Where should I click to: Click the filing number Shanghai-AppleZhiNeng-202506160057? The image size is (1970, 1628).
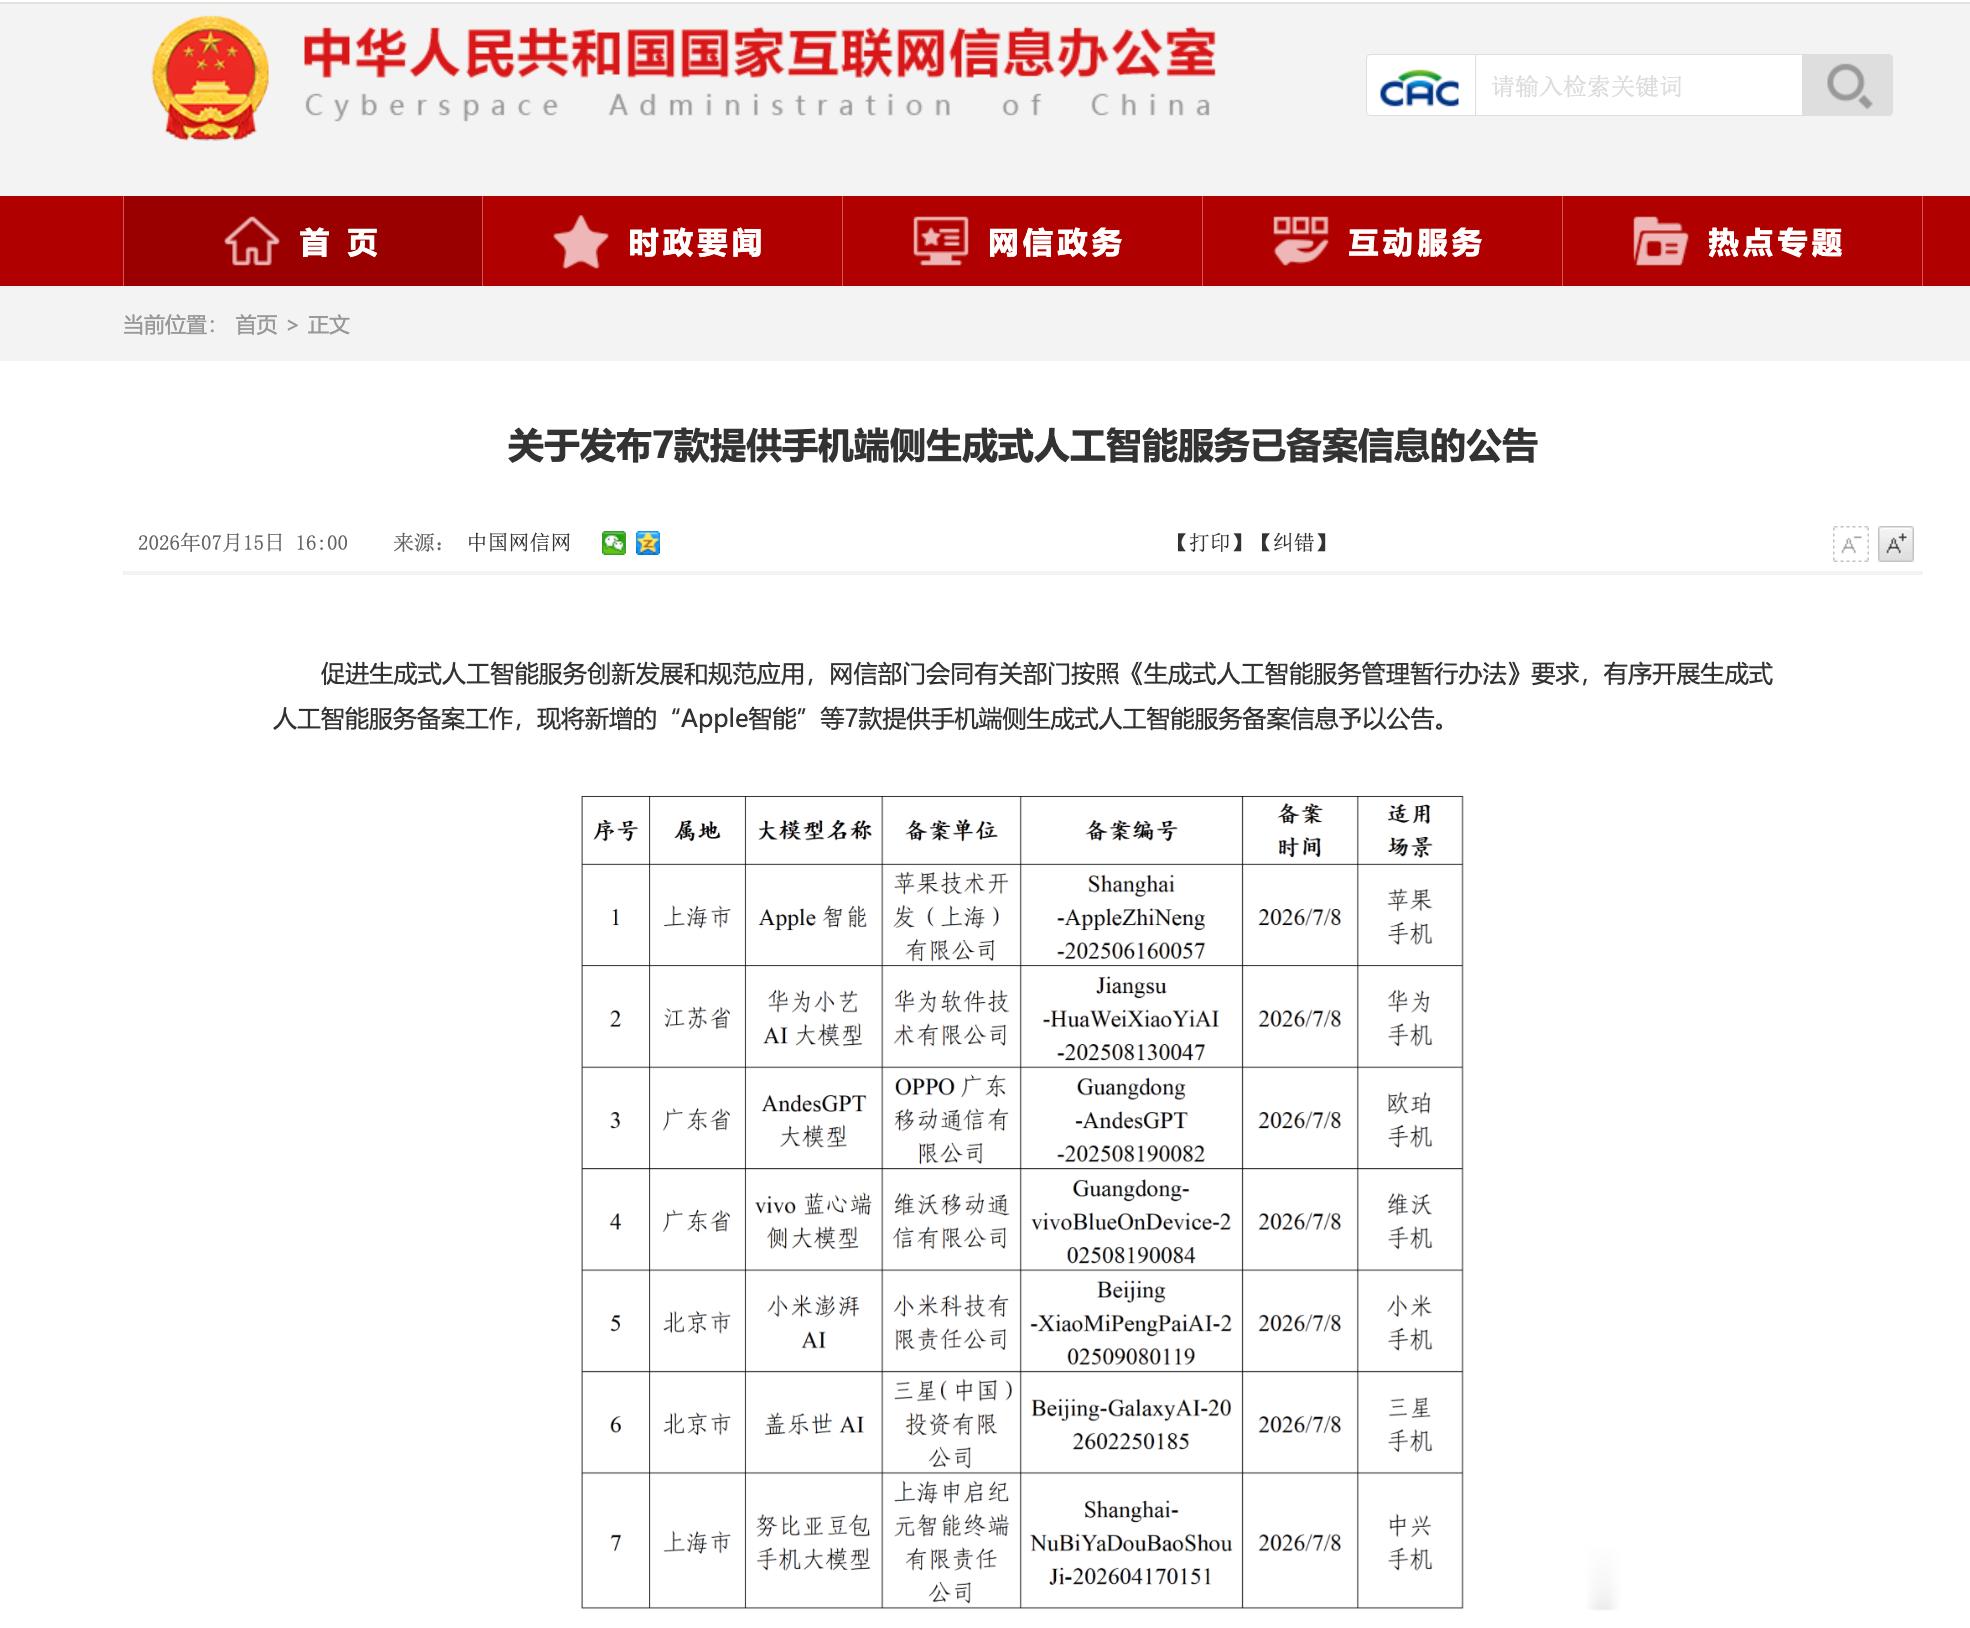pos(1131,917)
